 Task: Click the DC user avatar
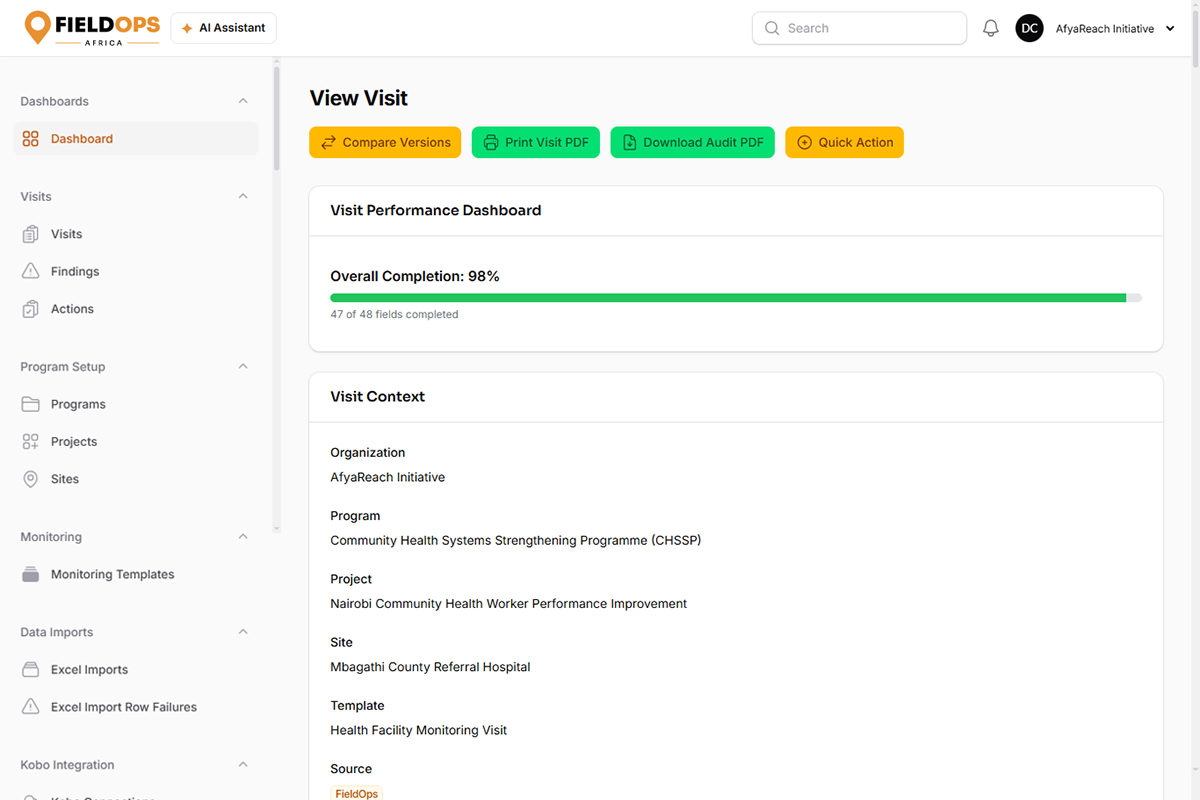point(1029,28)
